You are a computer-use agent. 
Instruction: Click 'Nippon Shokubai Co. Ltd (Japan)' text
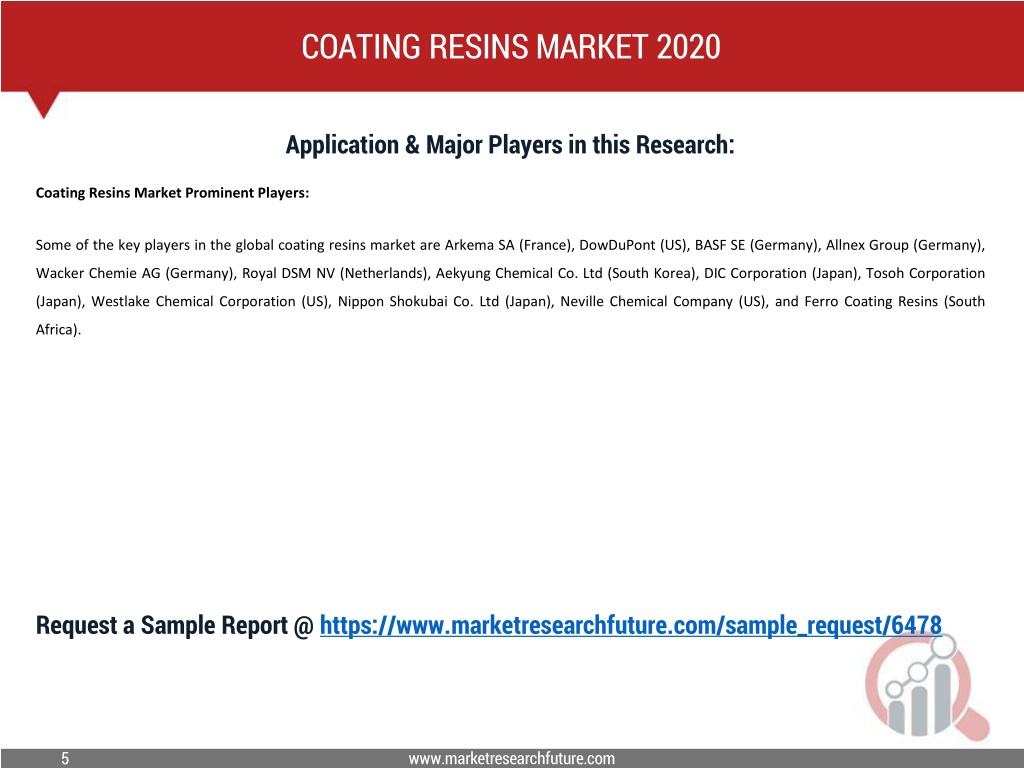tap(443, 302)
